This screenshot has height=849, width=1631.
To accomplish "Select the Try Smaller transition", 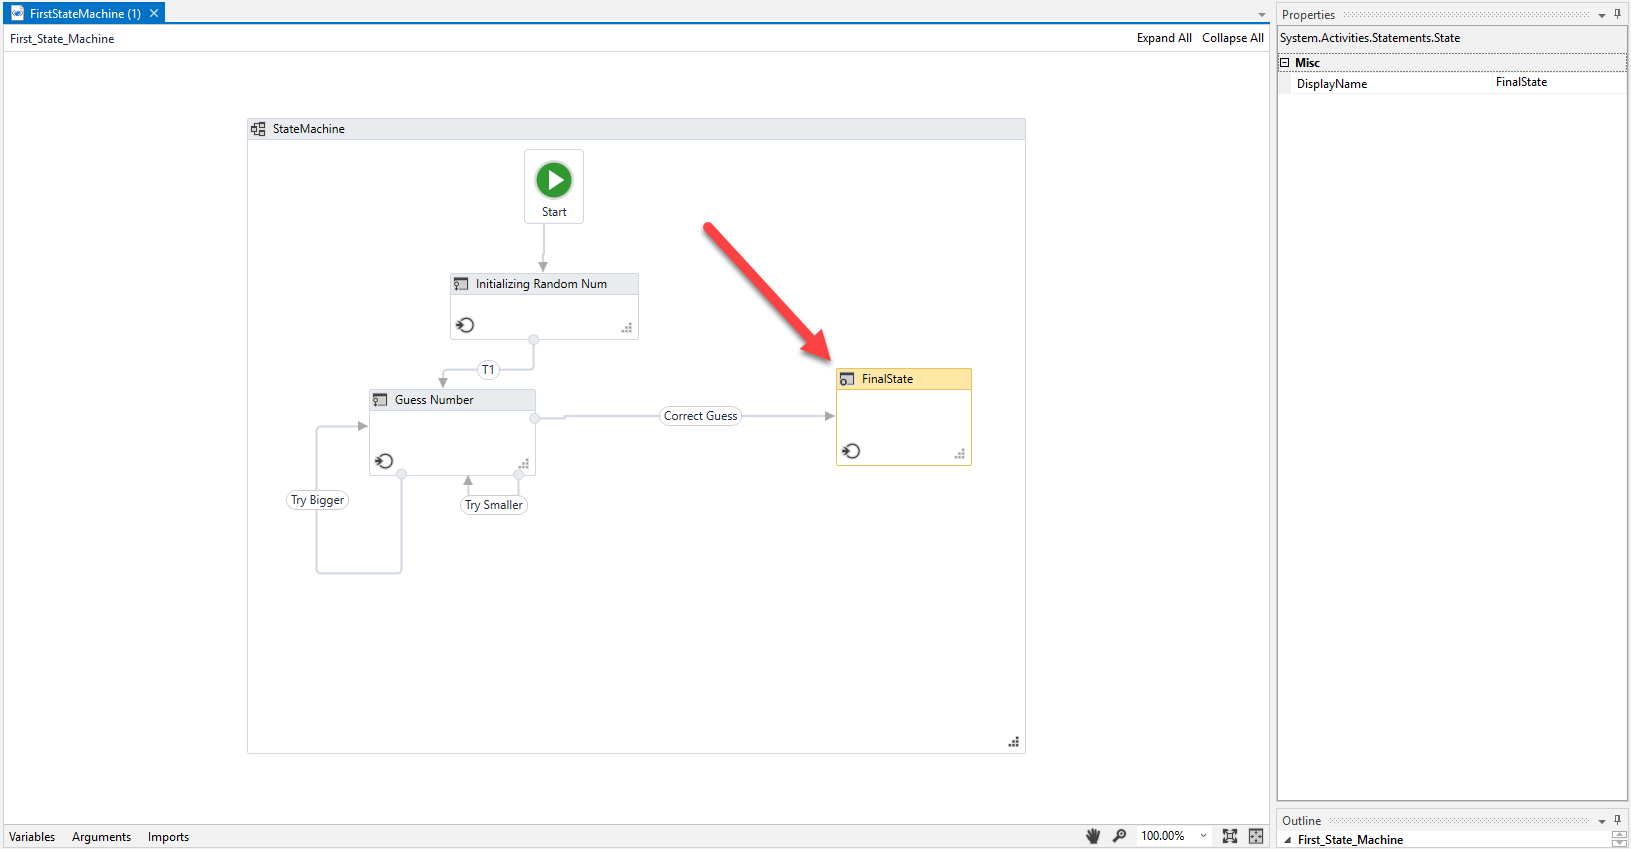I will point(494,505).
